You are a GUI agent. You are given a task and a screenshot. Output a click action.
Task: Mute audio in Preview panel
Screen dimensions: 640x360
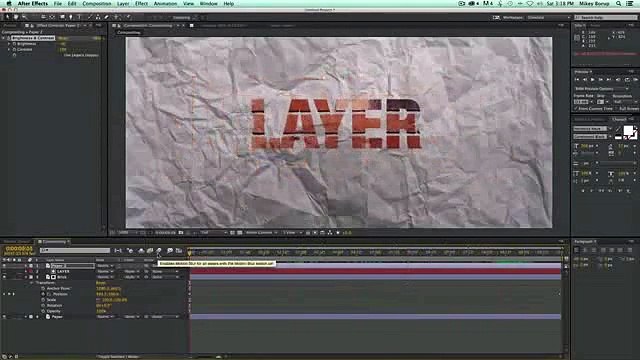(x=618, y=80)
